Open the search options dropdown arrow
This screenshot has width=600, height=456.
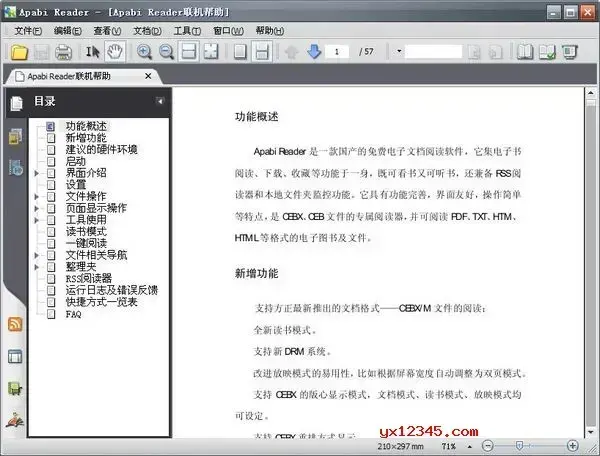[x=399, y=51]
